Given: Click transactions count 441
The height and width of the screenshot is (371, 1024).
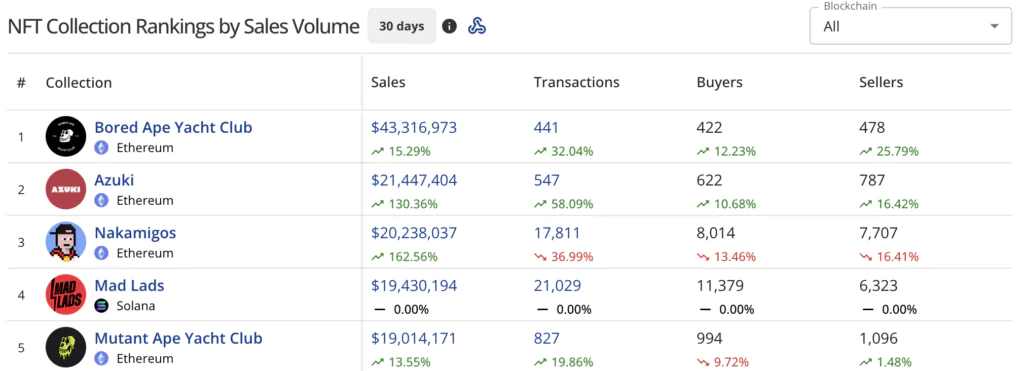Looking at the screenshot, I should click(x=546, y=127).
